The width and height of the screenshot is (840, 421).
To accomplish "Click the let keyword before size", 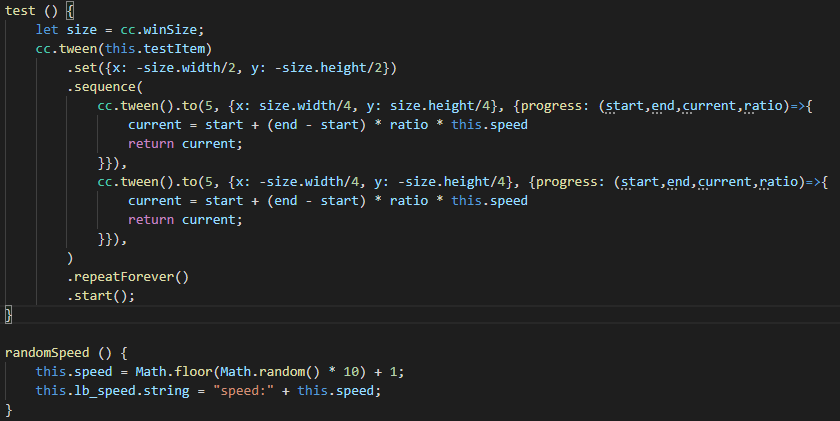I will pos(47,30).
